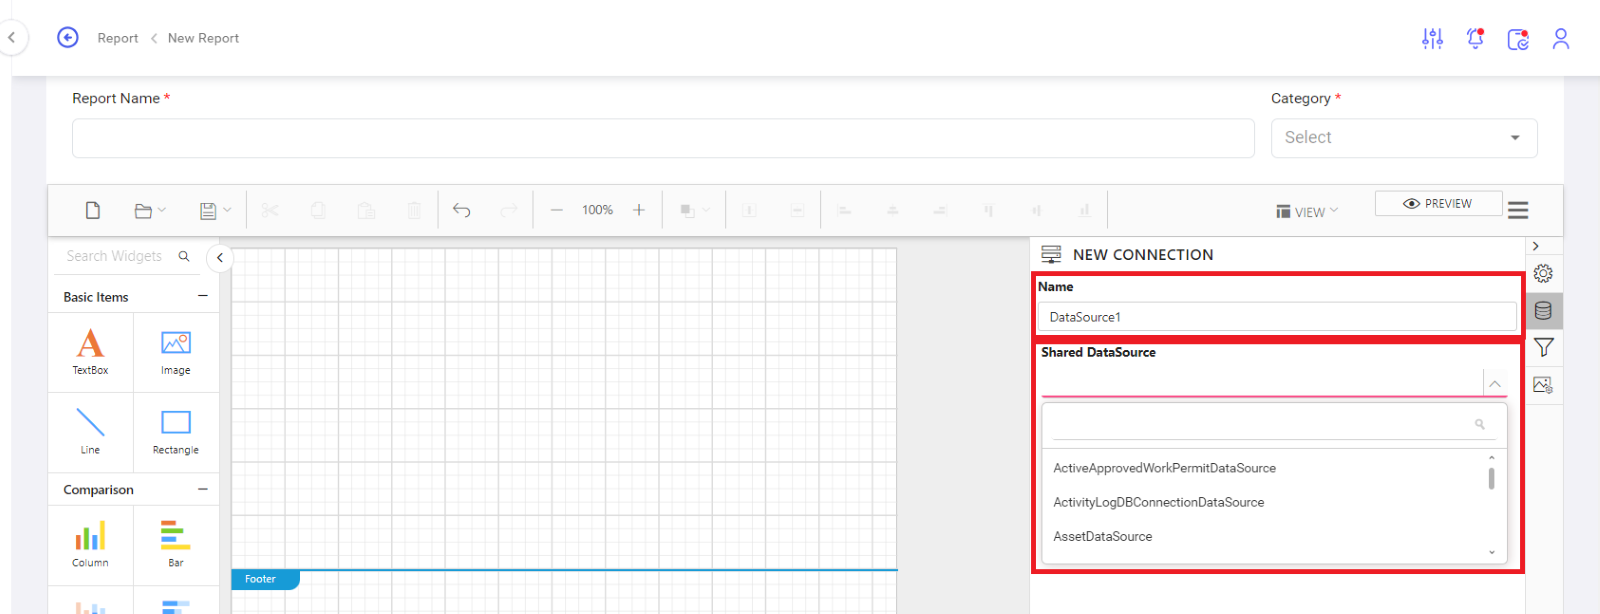Open the Parameters filter funnel icon
Screen dimensions: 1600x614
point(1543,347)
